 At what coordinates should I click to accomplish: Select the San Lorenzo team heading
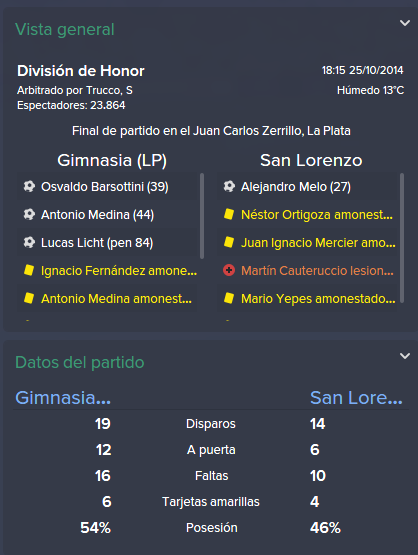coord(311,160)
